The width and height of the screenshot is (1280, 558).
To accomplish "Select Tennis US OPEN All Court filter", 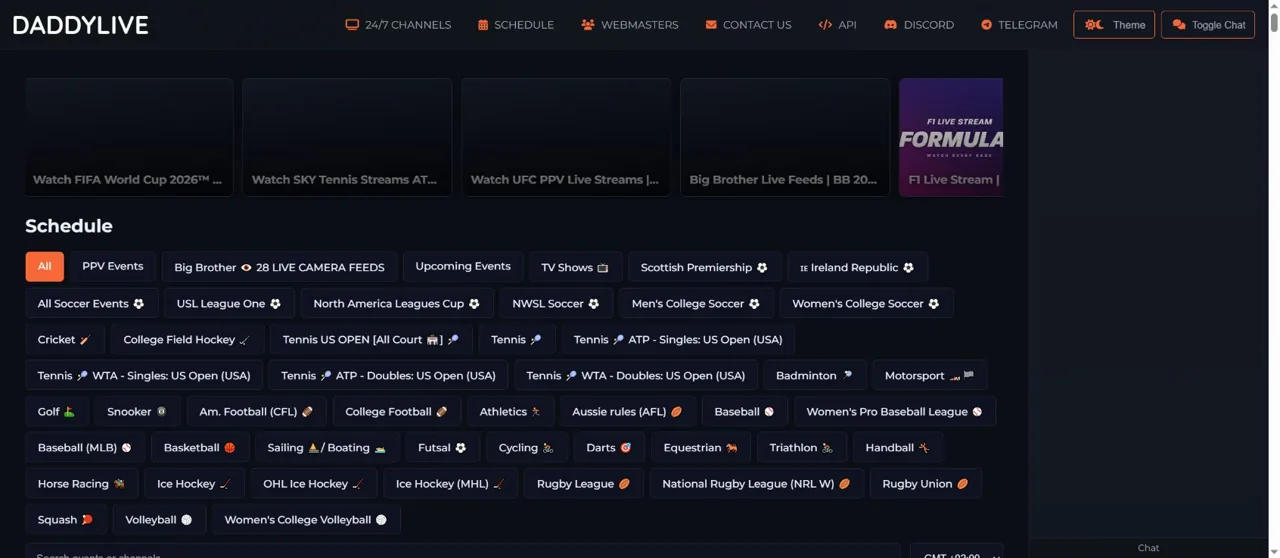I will 372,339.
